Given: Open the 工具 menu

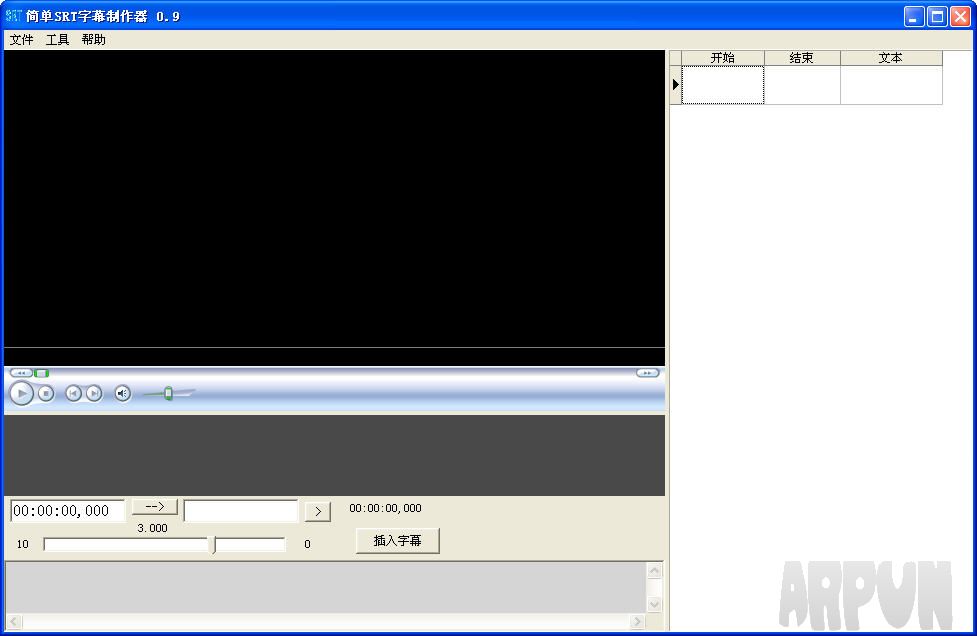Looking at the screenshot, I should 57,40.
